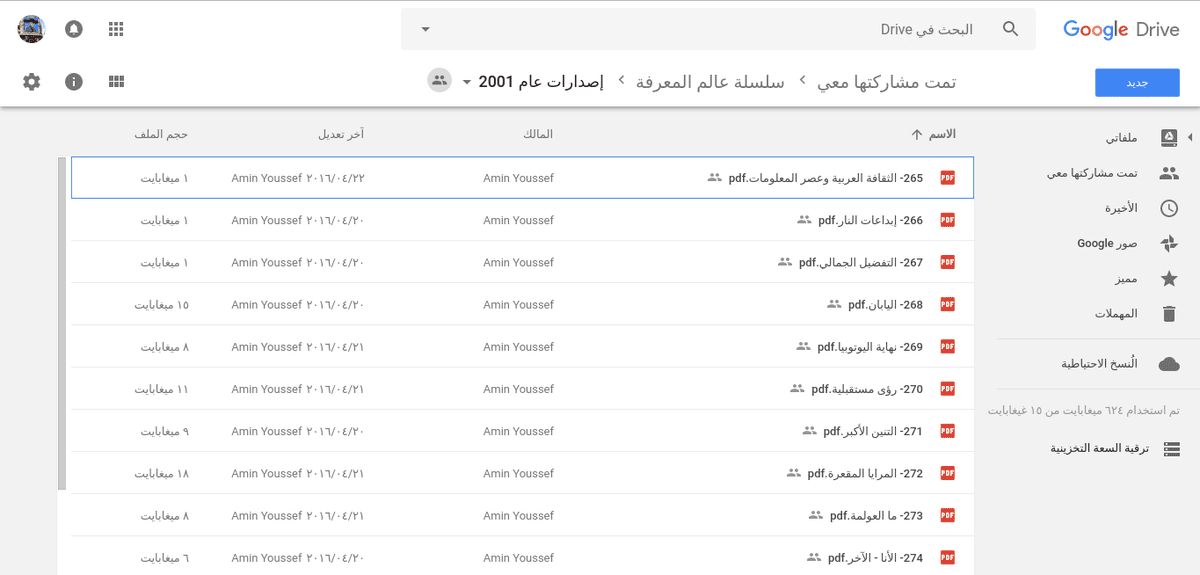The height and width of the screenshot is (575, 1200).
Task: Expand the ملفاتي tree arrow
Action: coord(1190,137)
